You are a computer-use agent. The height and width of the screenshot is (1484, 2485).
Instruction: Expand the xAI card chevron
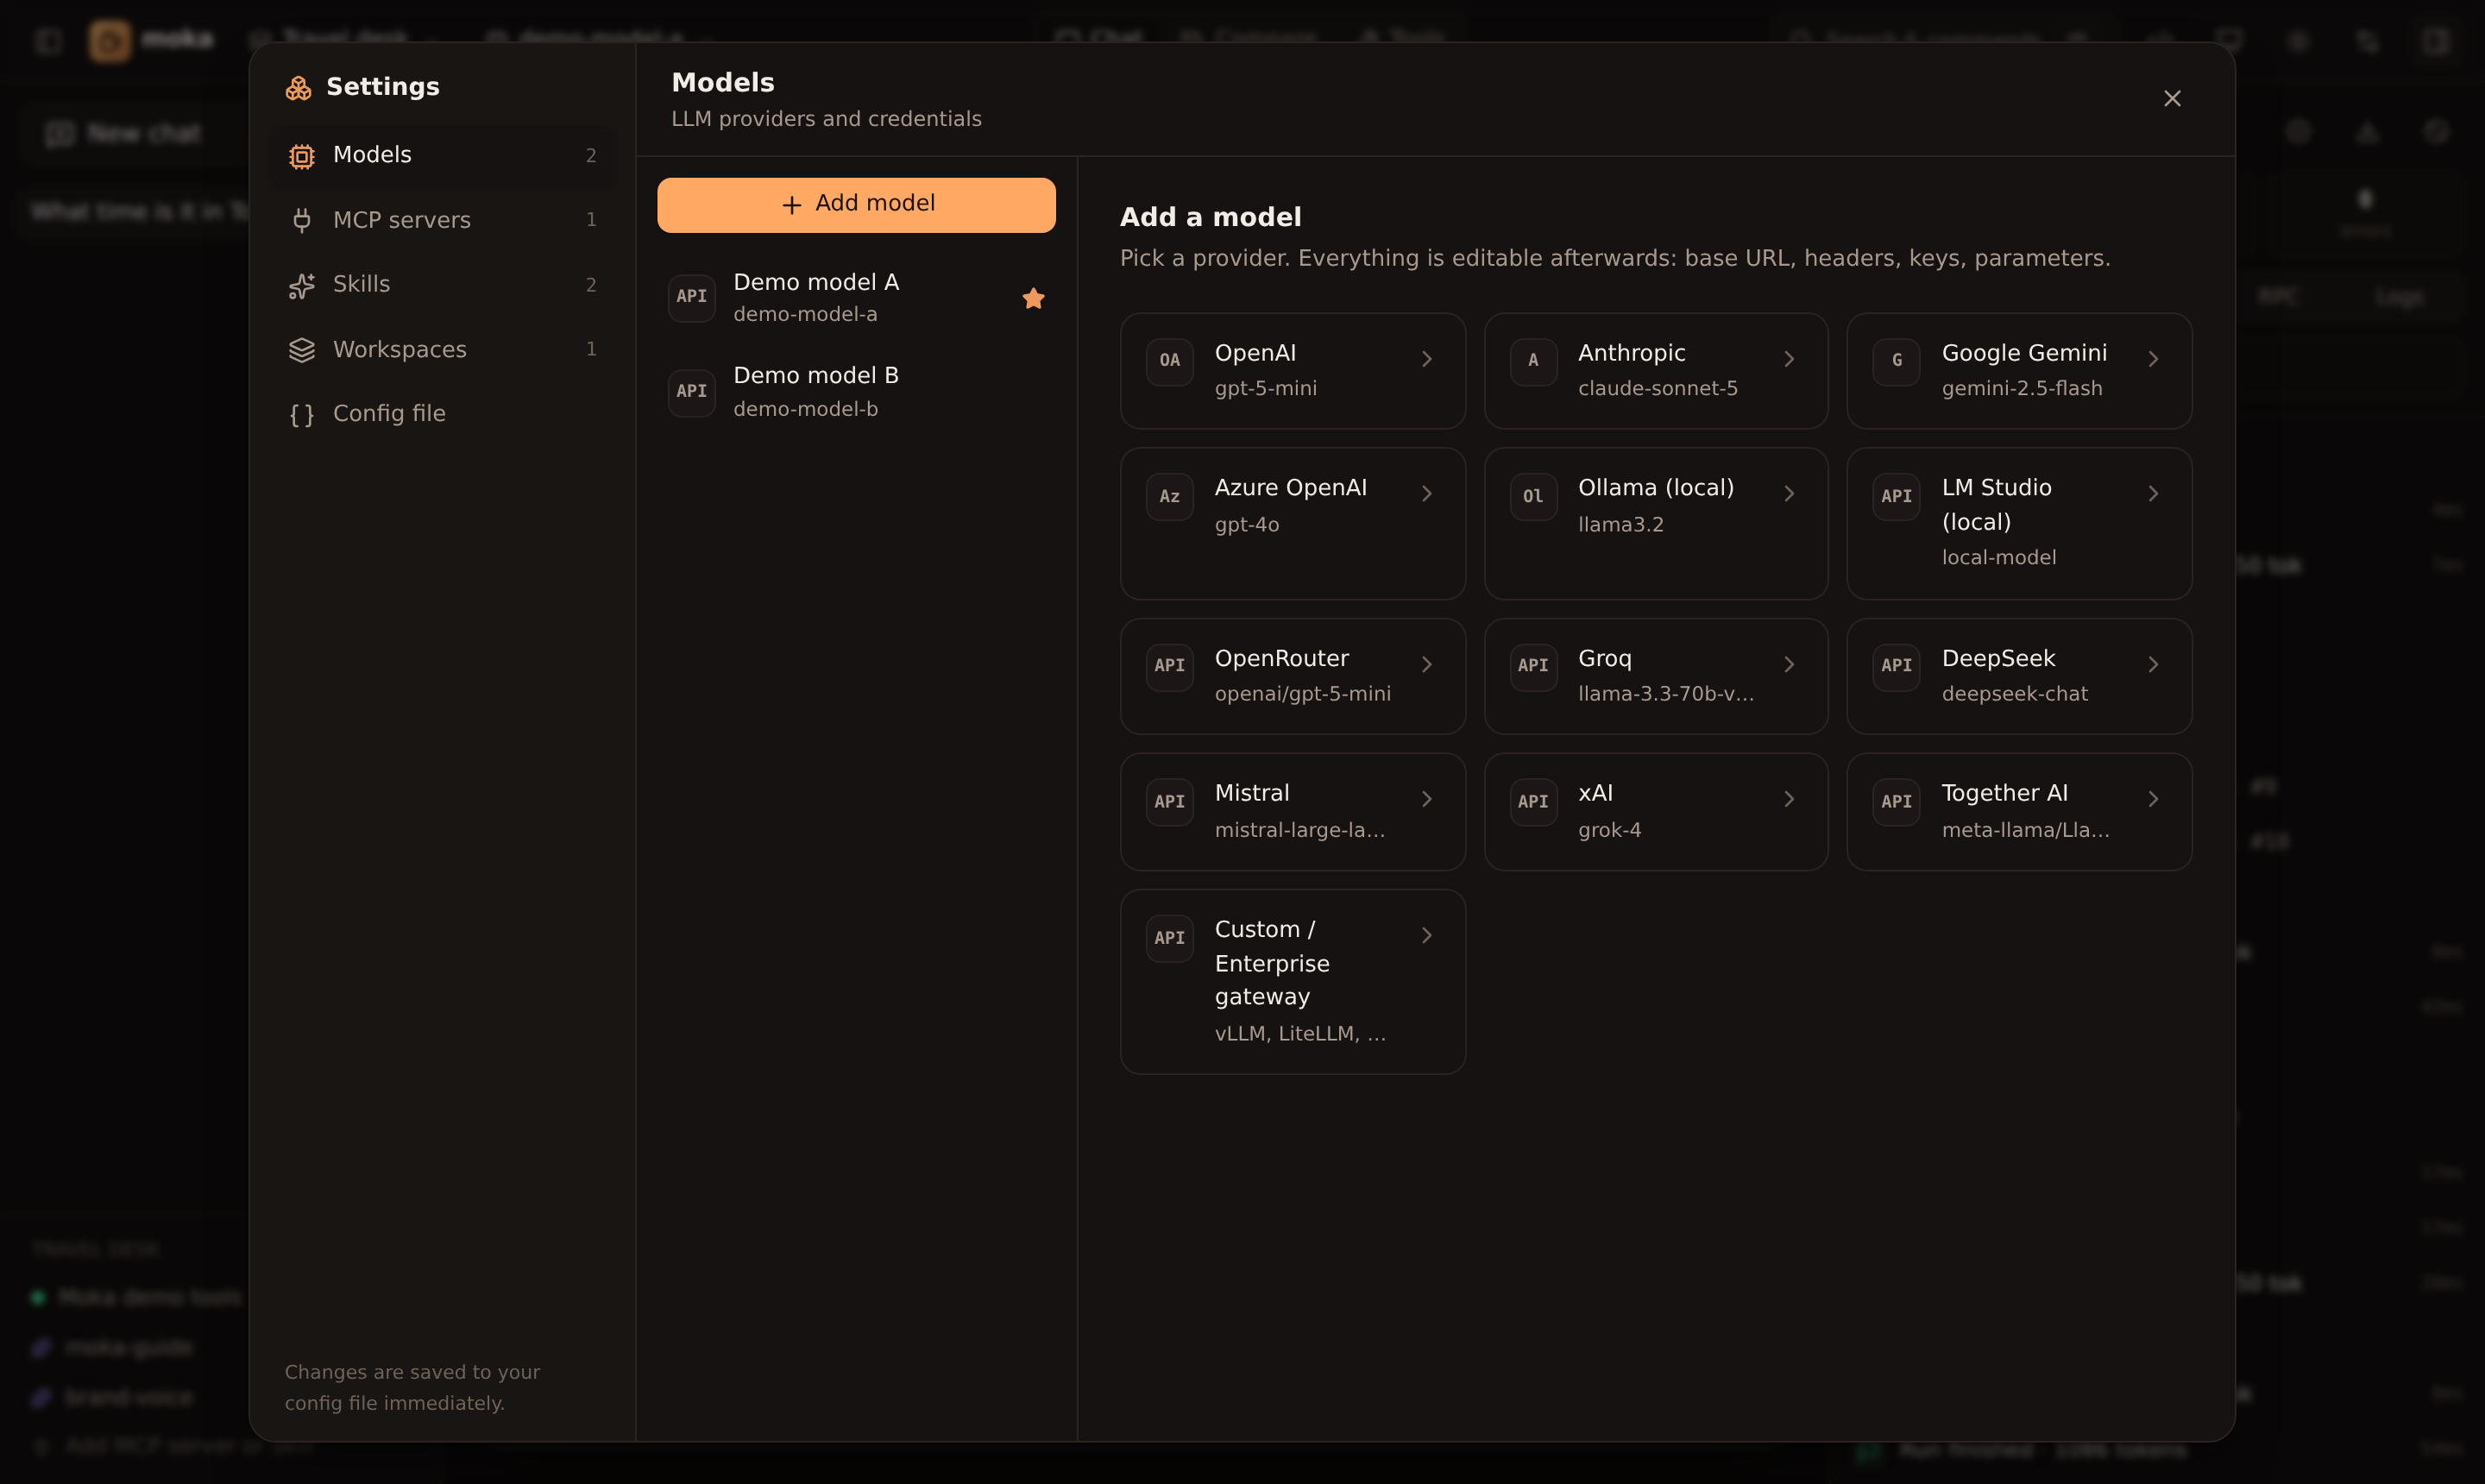pos(1789,799)
